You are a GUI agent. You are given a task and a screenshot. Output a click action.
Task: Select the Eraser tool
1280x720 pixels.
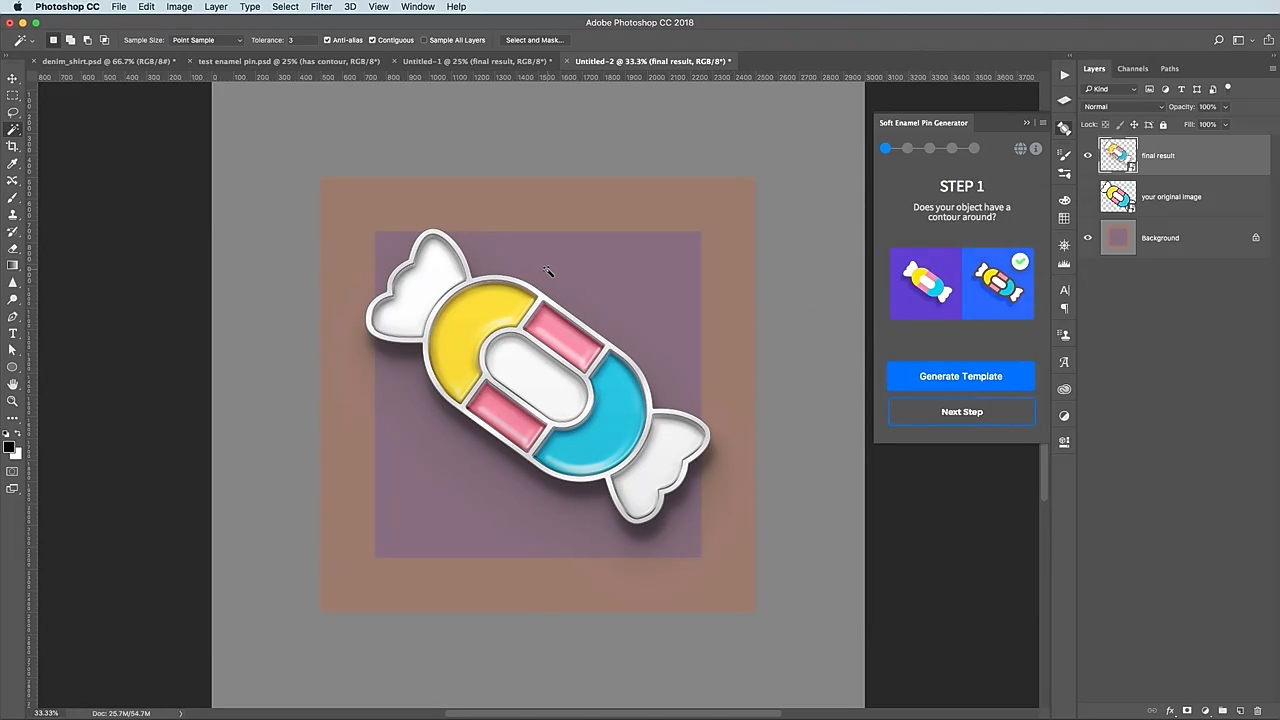coord(12,248)
